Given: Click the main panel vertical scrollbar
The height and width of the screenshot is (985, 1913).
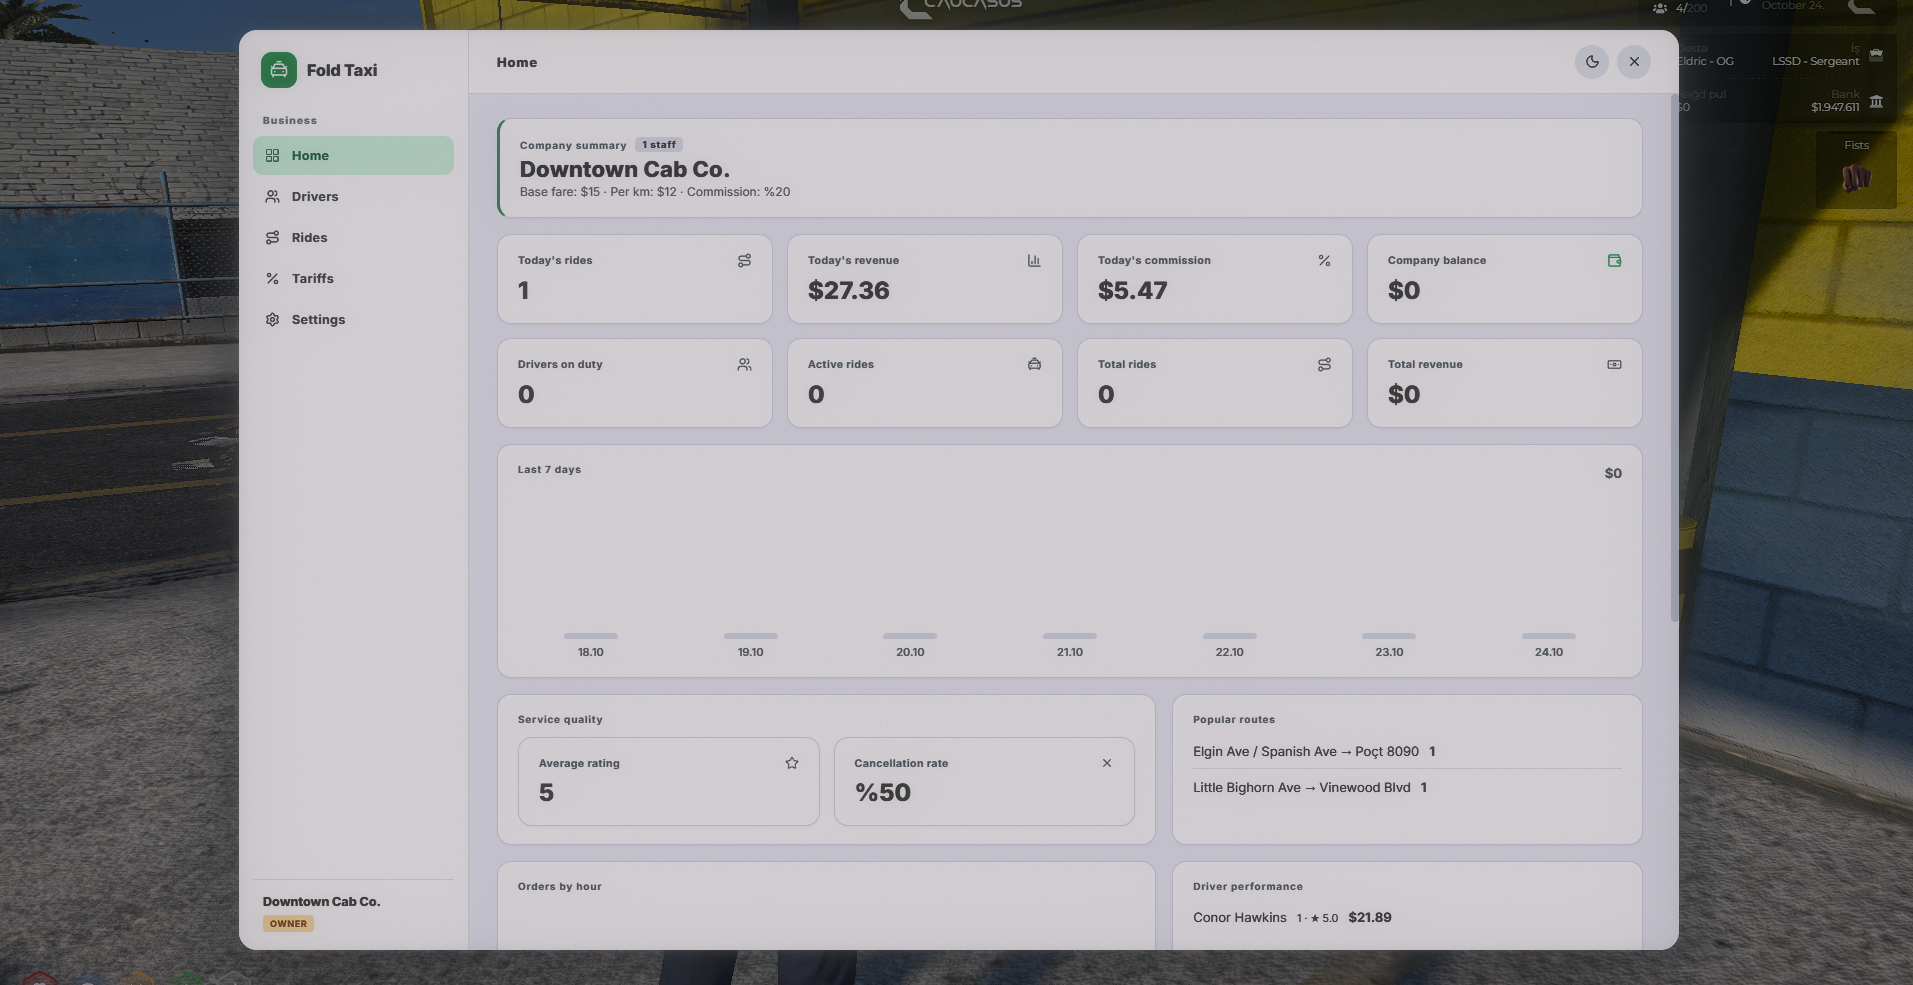Looking at the screenshot, I should point(1674,358).
